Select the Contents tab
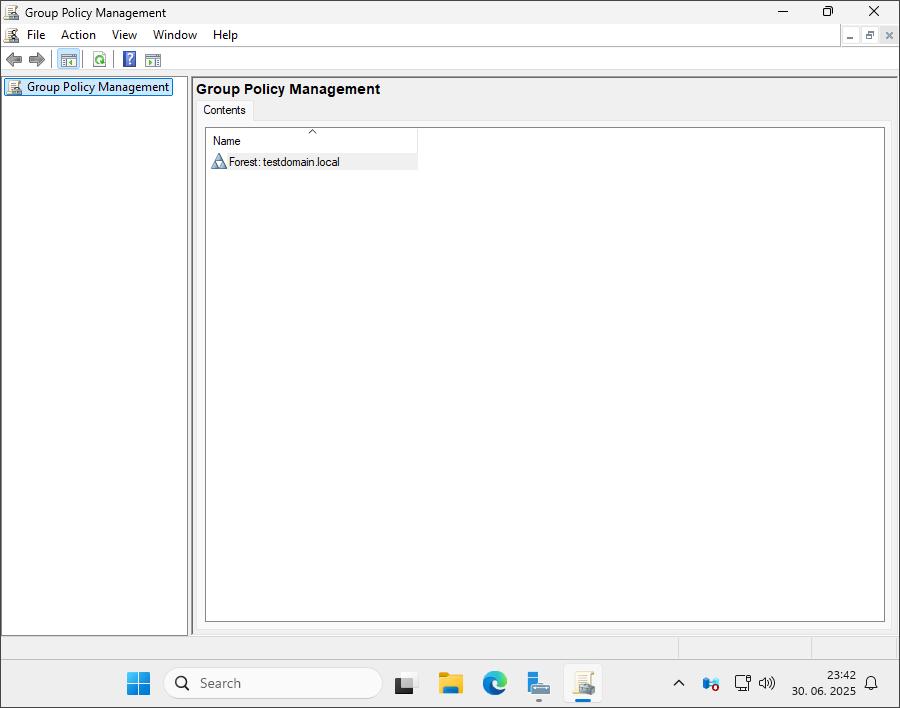Viewport: 900px width, 708px height. coord(224,110)
